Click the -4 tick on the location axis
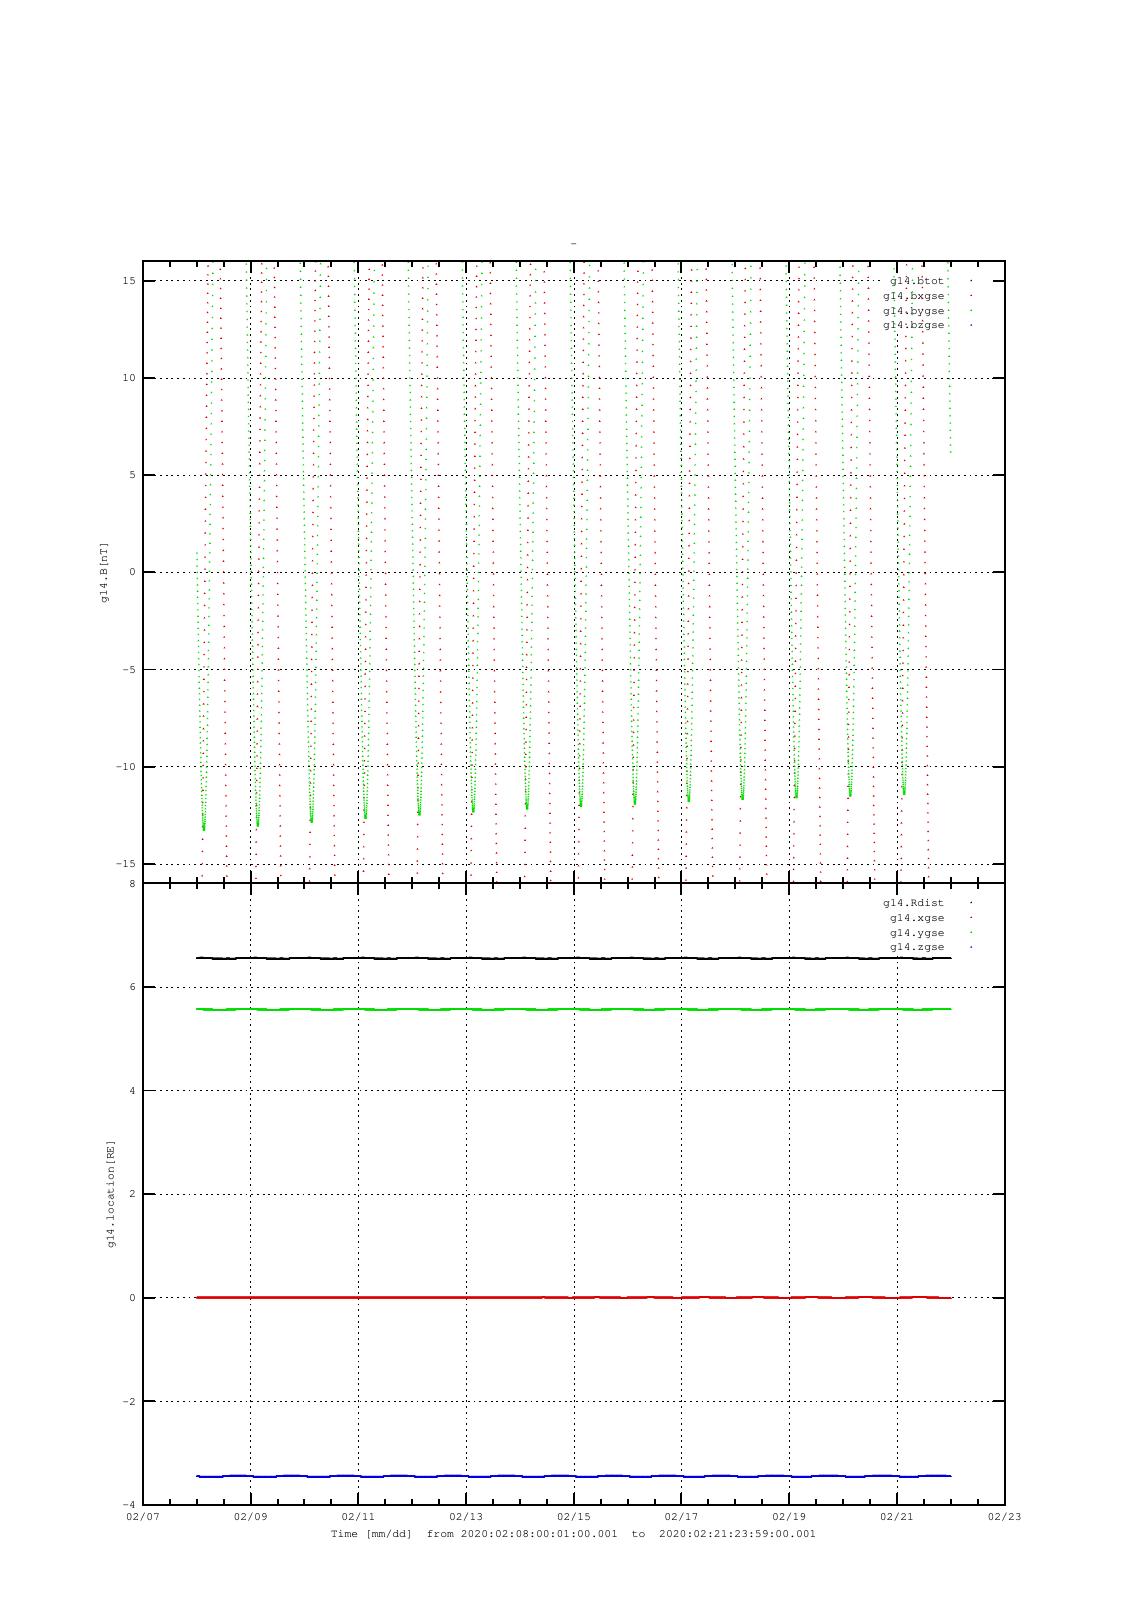This screenshot has height=1600, width=1131. [x=130, y=1505]
